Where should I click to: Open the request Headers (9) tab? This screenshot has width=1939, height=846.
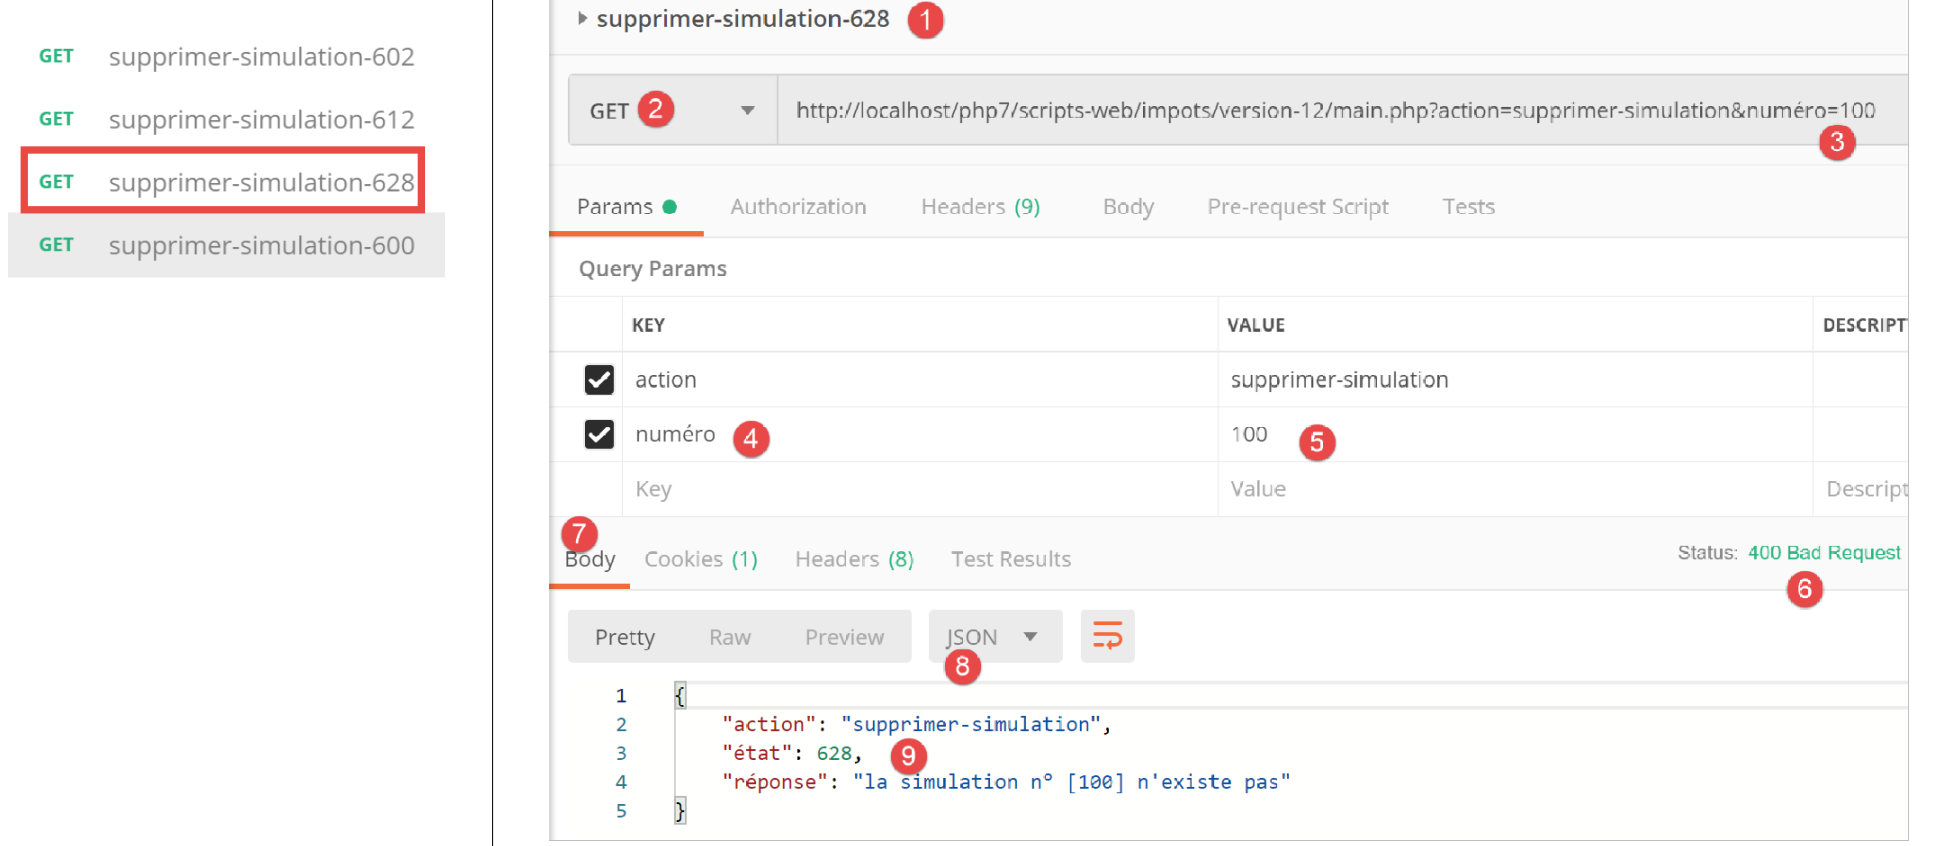(x=980, y=207)
